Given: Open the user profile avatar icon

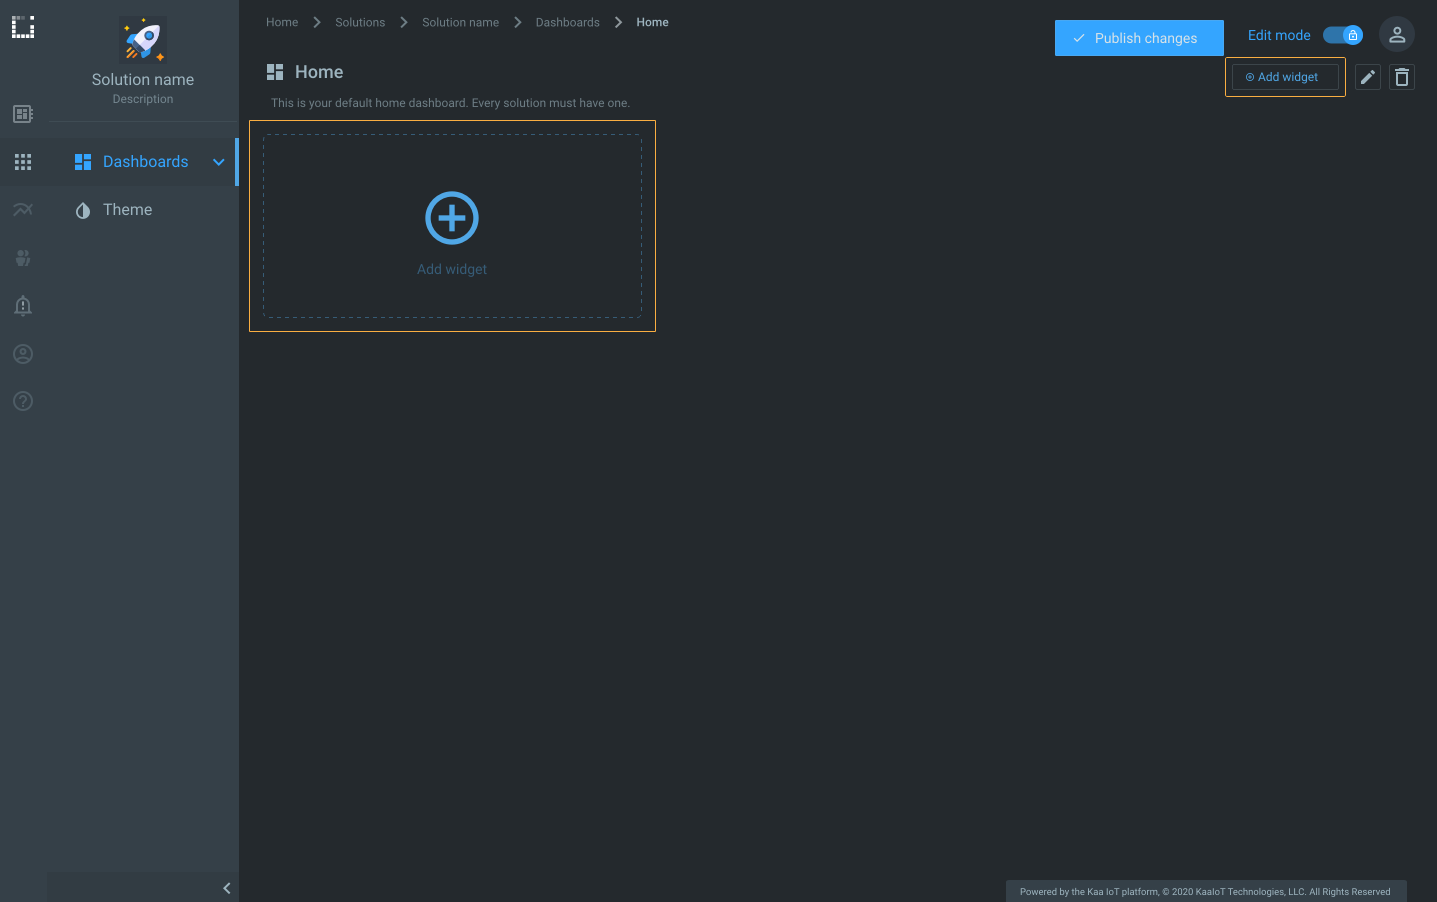Looking at the screenshot, I should pos(1397,34).
